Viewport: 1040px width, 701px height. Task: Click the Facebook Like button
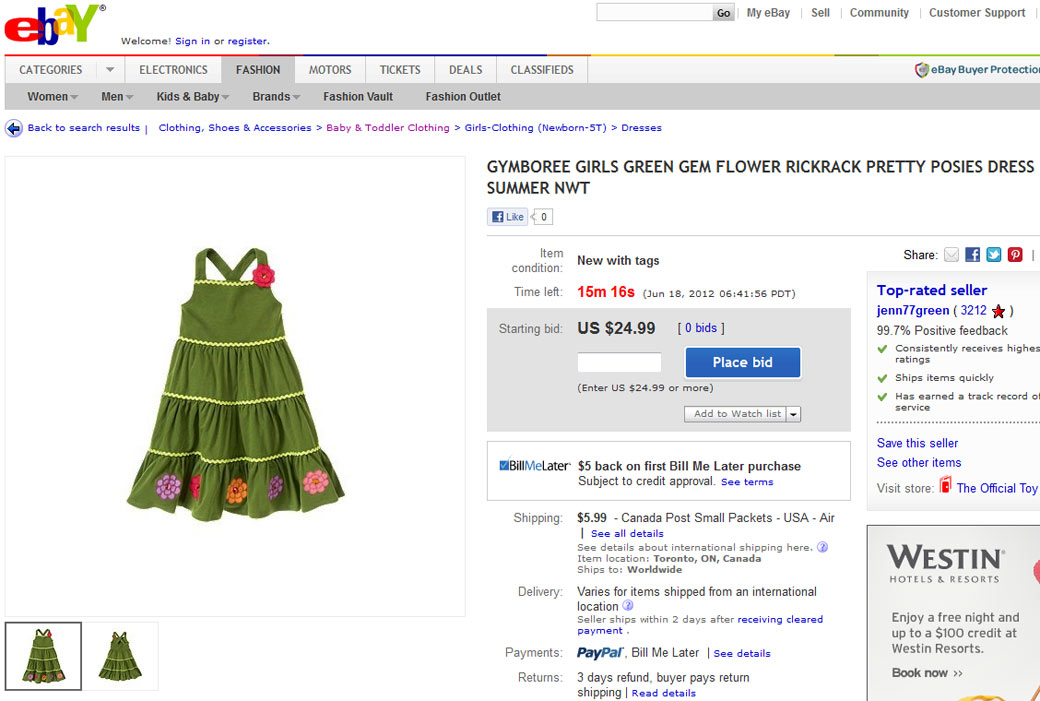507,217
